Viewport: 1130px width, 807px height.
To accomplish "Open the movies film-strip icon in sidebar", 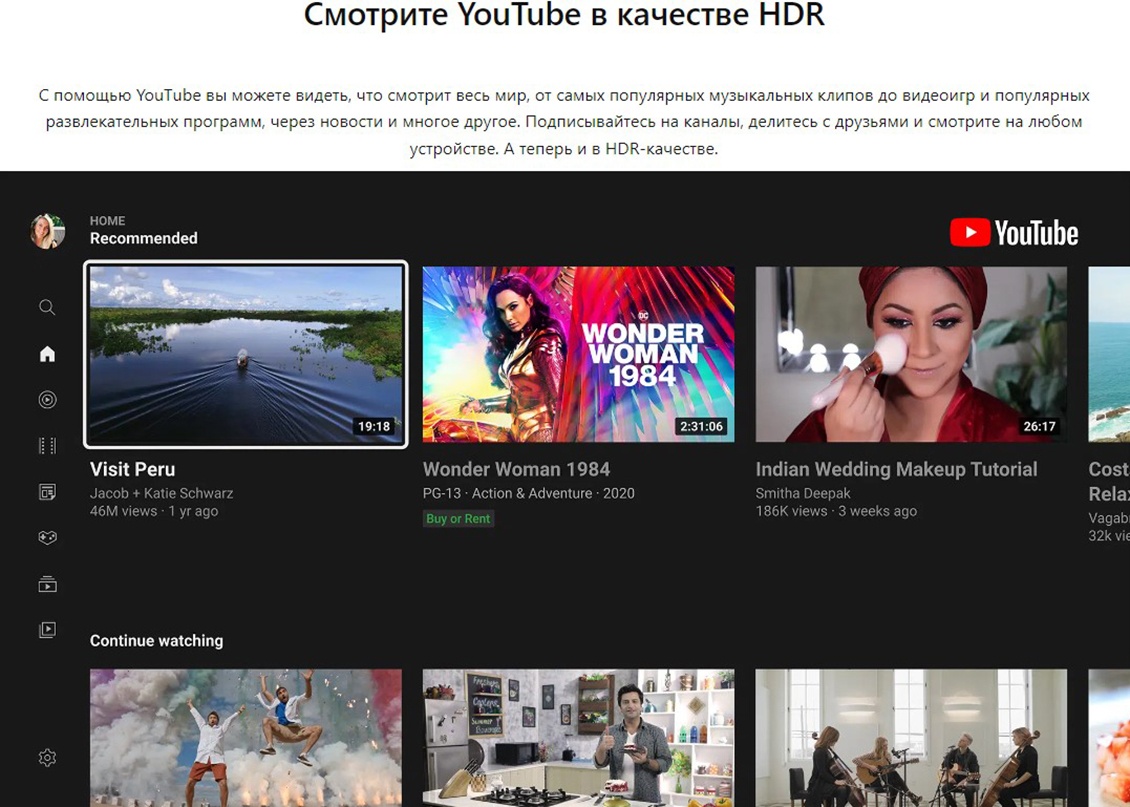I will pos(47,446).
